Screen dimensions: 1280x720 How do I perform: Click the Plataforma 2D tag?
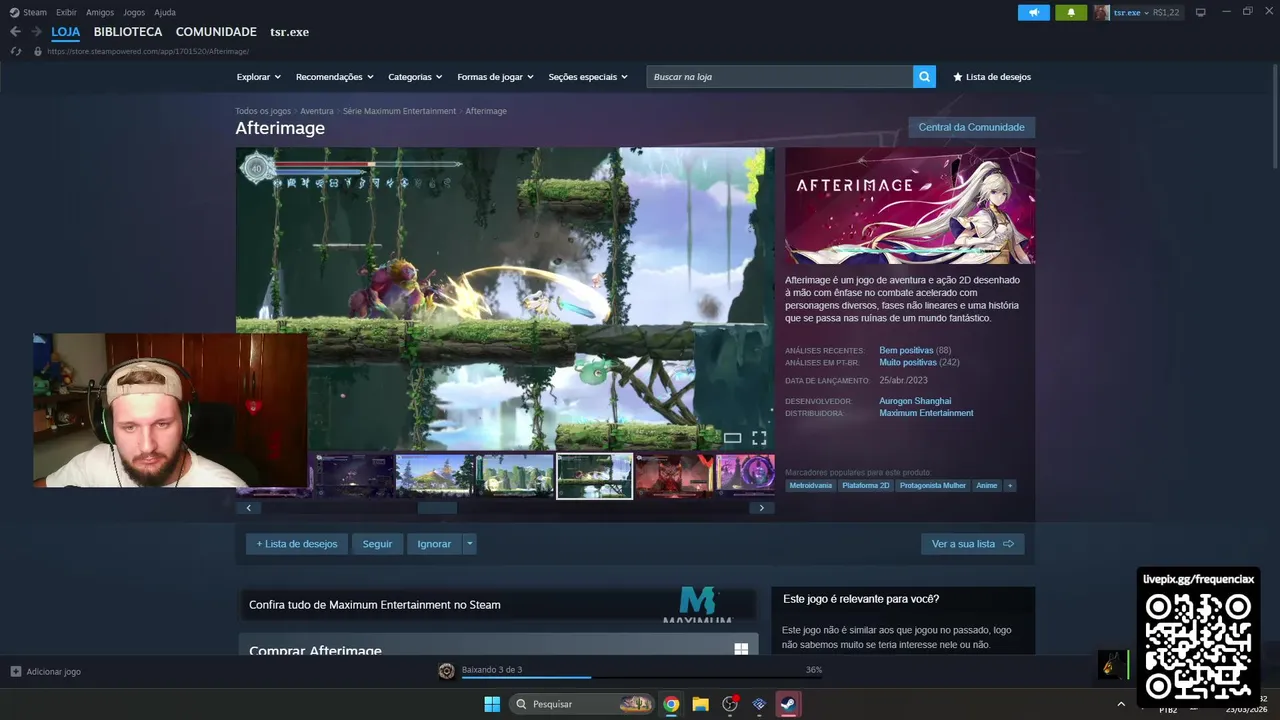[865, 485]
